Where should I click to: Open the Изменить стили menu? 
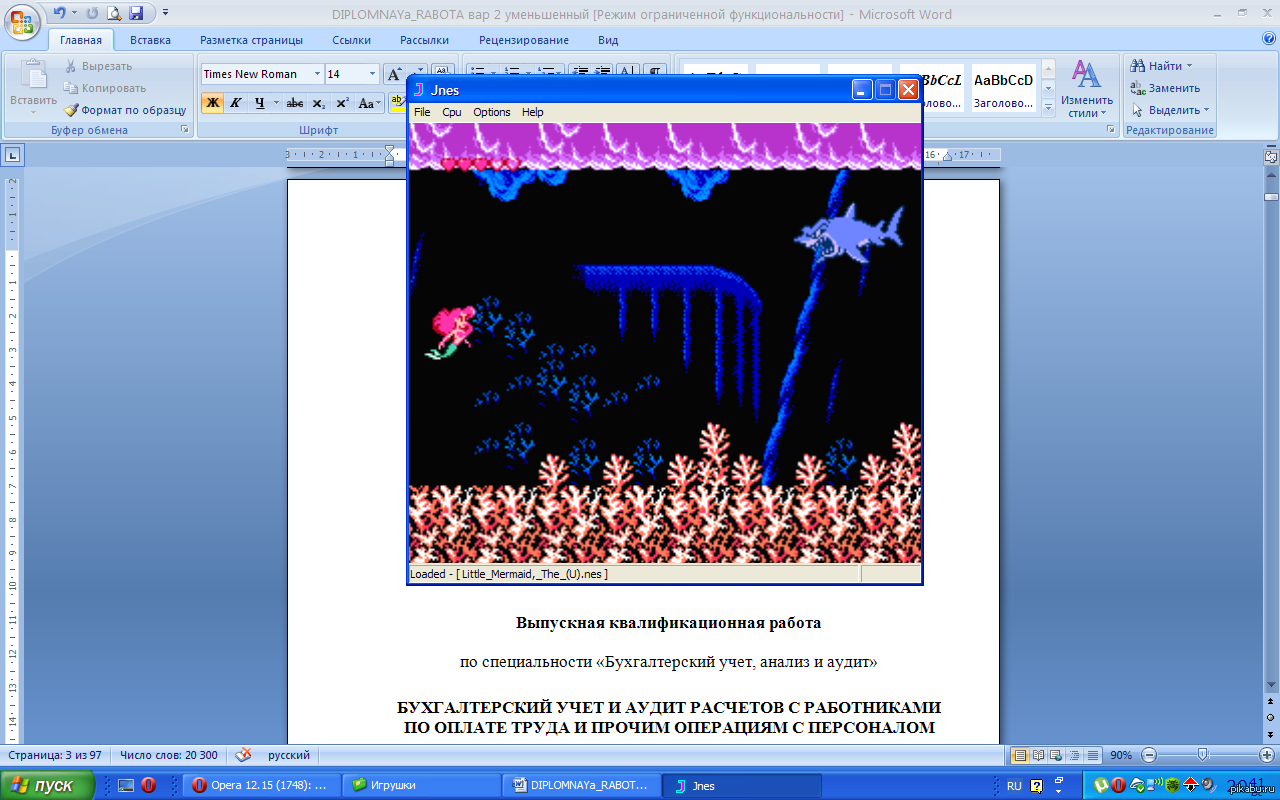tap(1087, 88)
